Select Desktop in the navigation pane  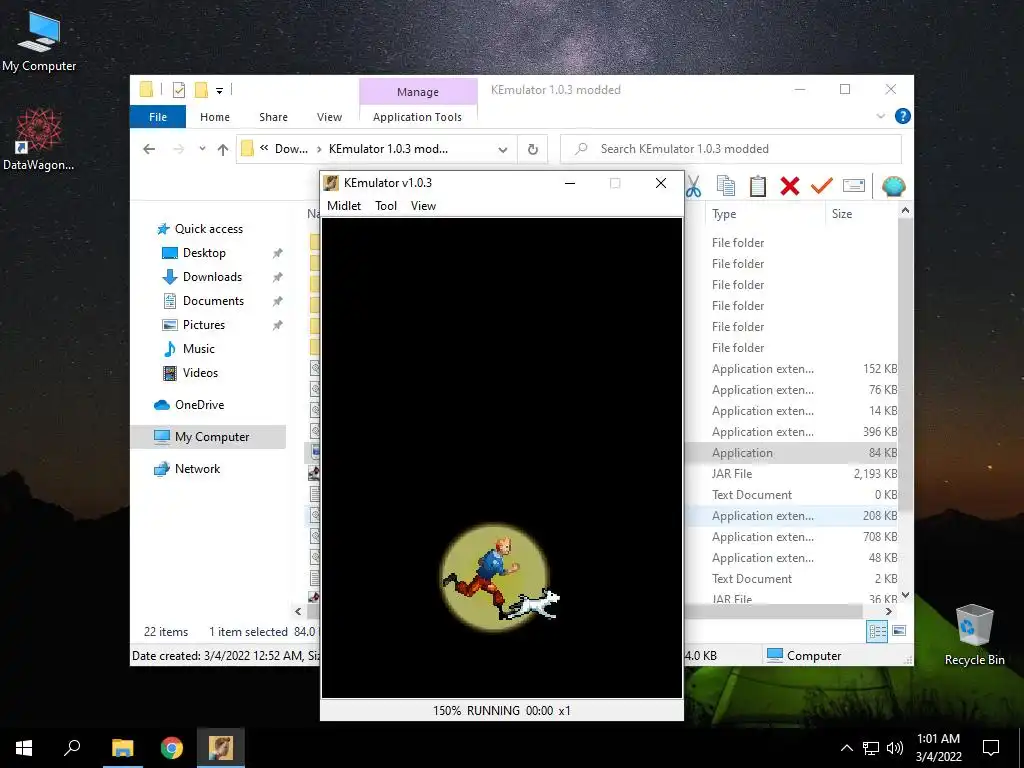[x=204, y=253]
